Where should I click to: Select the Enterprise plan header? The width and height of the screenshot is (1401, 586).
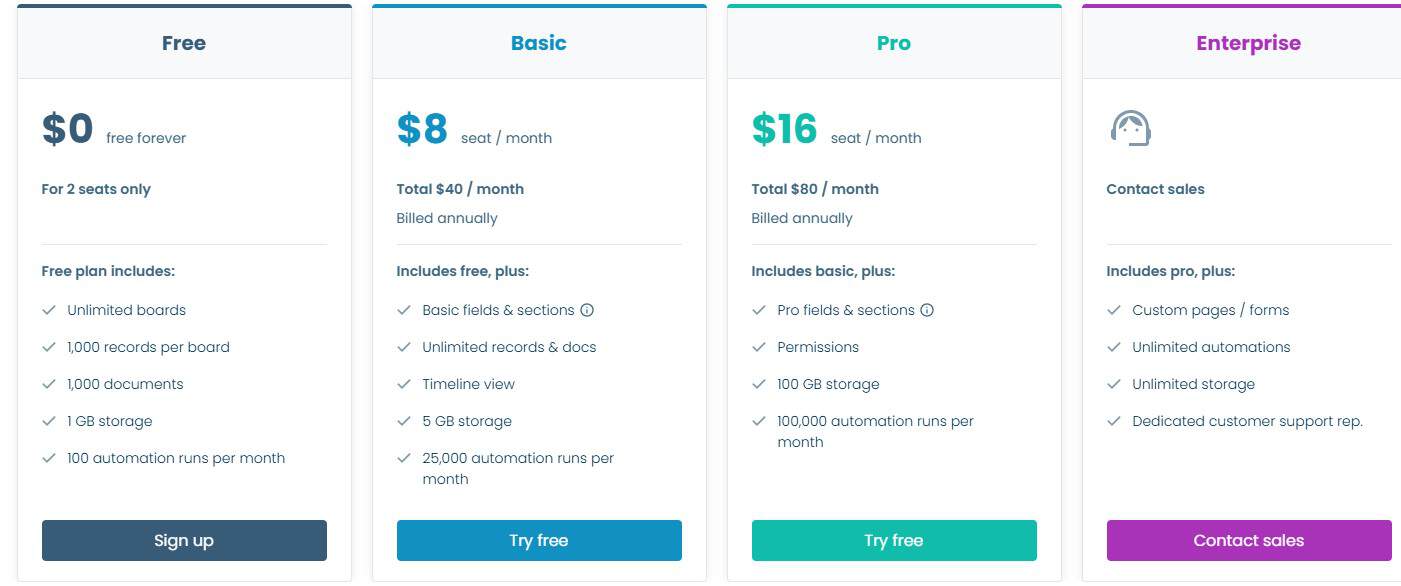coord(1248,43)
